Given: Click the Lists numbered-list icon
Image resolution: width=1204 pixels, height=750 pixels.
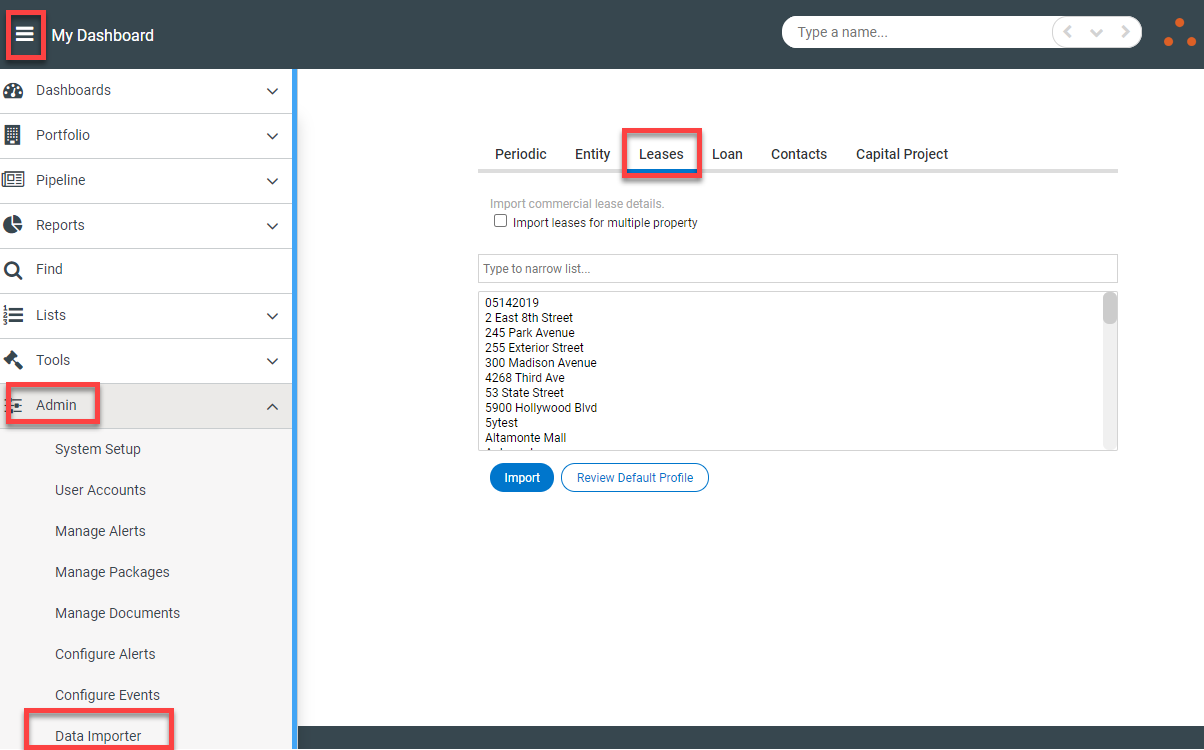Looking at the screenshot, I should coord(13,315).
